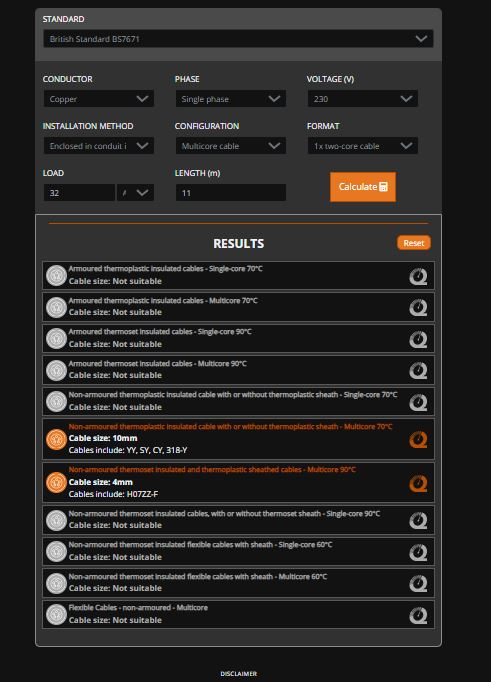
Task: Click cable reel icon for Armoured thermoplastic Single-core 70°C
Action: (x=418, y=276)
